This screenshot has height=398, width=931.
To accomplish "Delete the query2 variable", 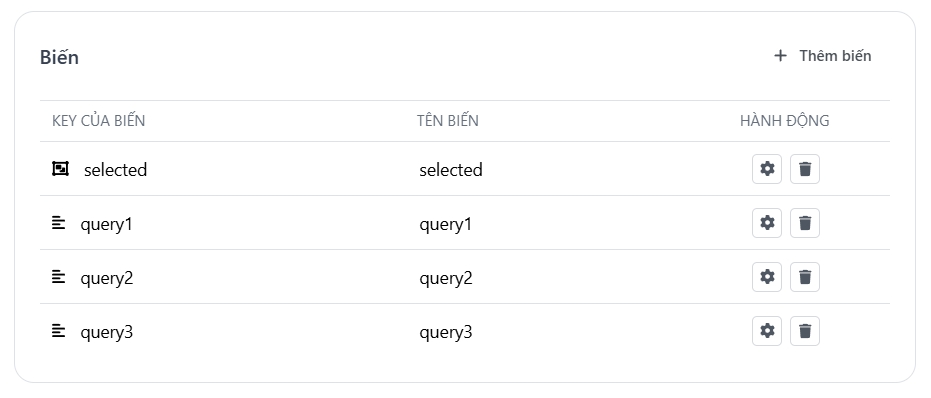I will coord(805,277).
